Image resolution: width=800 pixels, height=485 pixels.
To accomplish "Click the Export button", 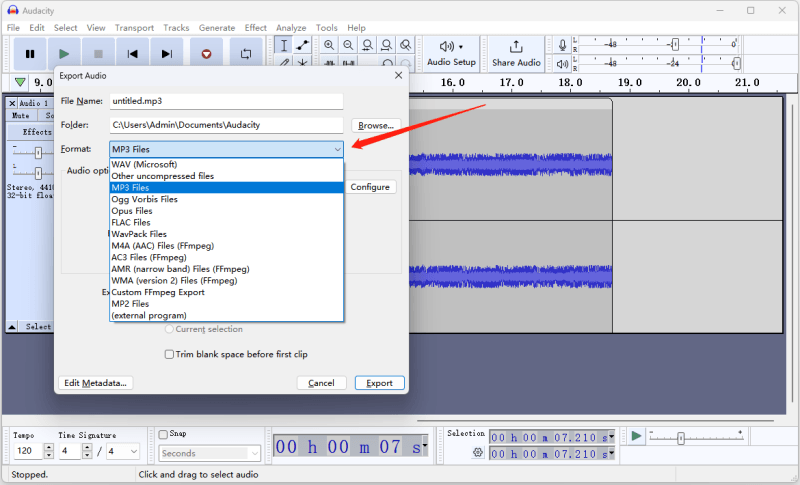I will point(380,383).
